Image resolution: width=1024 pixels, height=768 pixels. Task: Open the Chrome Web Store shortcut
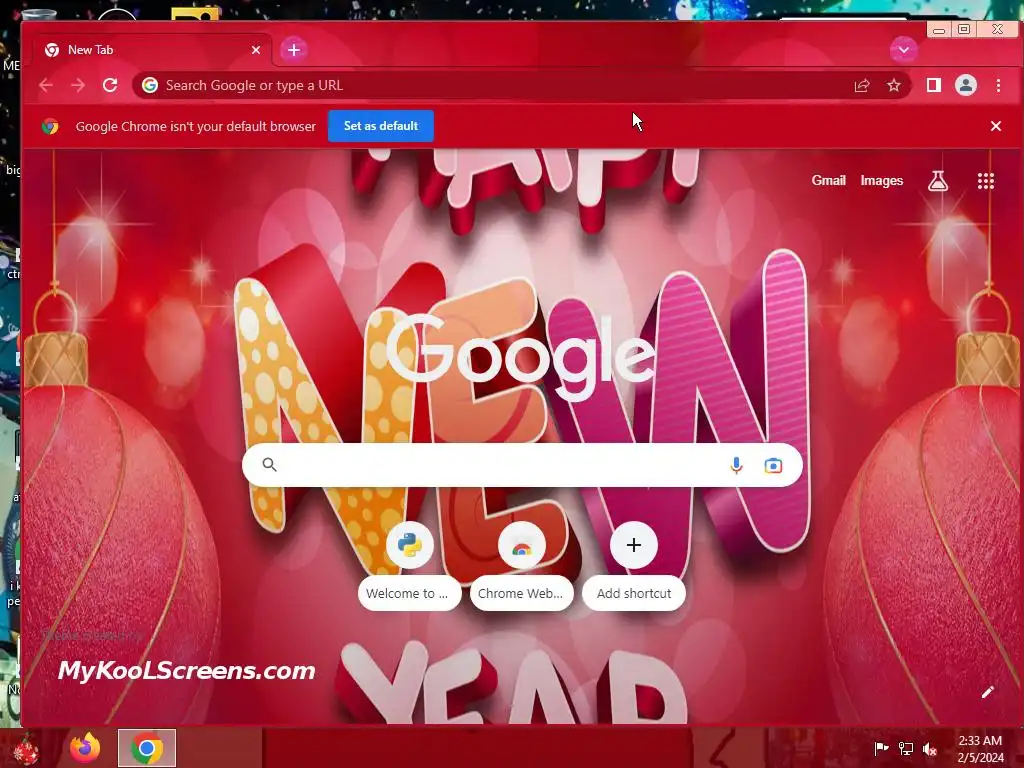click(x=521, y=566)
